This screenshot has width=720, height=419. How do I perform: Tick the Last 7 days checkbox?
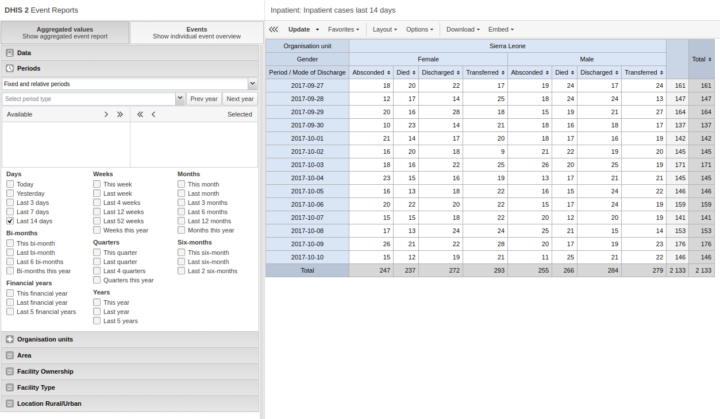coord(10,212)
